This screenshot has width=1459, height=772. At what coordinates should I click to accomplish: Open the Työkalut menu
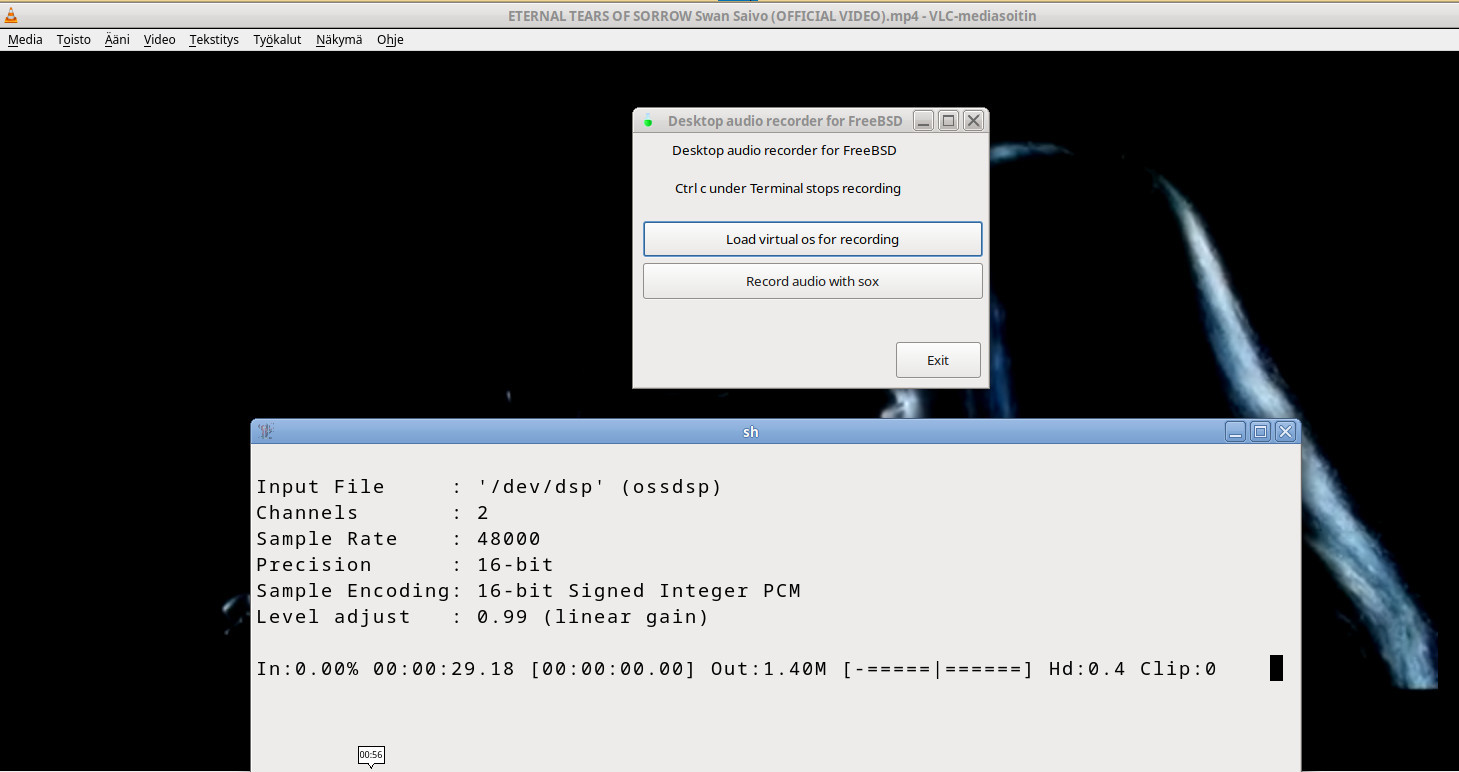click(277, 40)
